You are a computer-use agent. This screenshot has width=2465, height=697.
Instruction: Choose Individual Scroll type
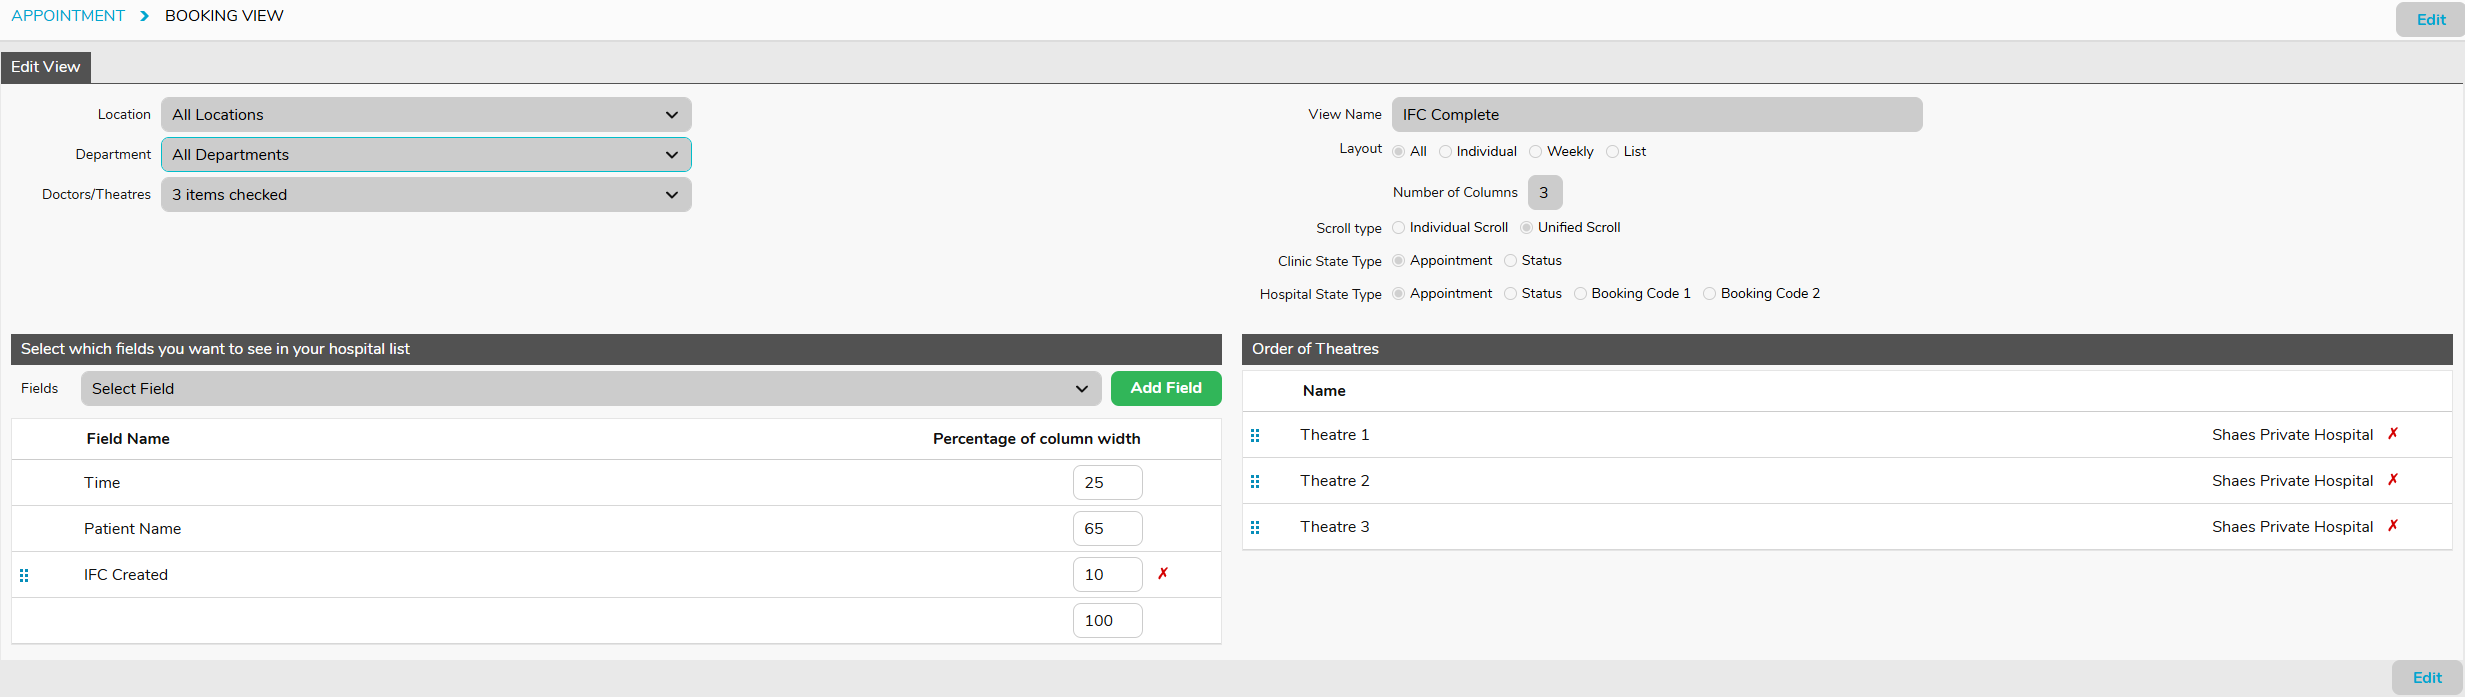tap(1399, 228)
